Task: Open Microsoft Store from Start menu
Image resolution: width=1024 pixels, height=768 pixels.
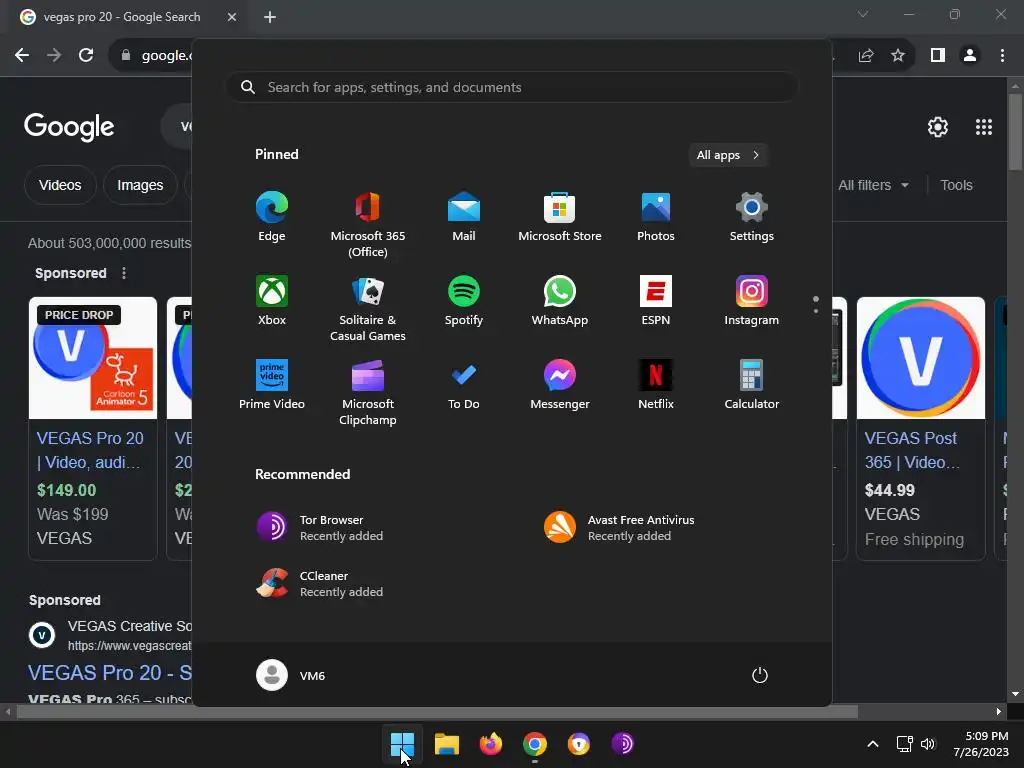Action: point(560,217)
